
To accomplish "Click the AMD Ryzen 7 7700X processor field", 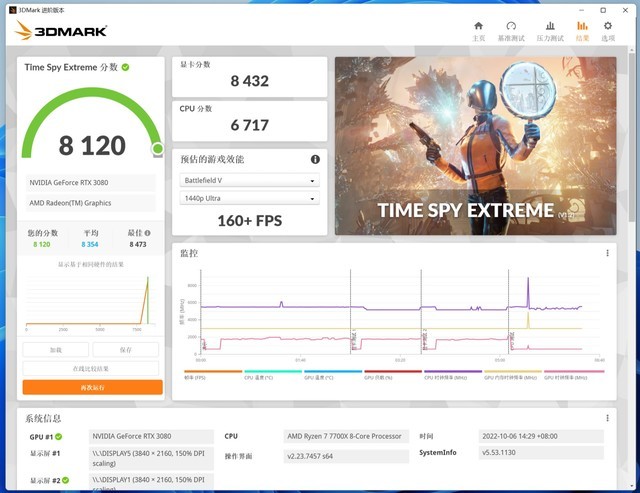I will click(346, 436).
